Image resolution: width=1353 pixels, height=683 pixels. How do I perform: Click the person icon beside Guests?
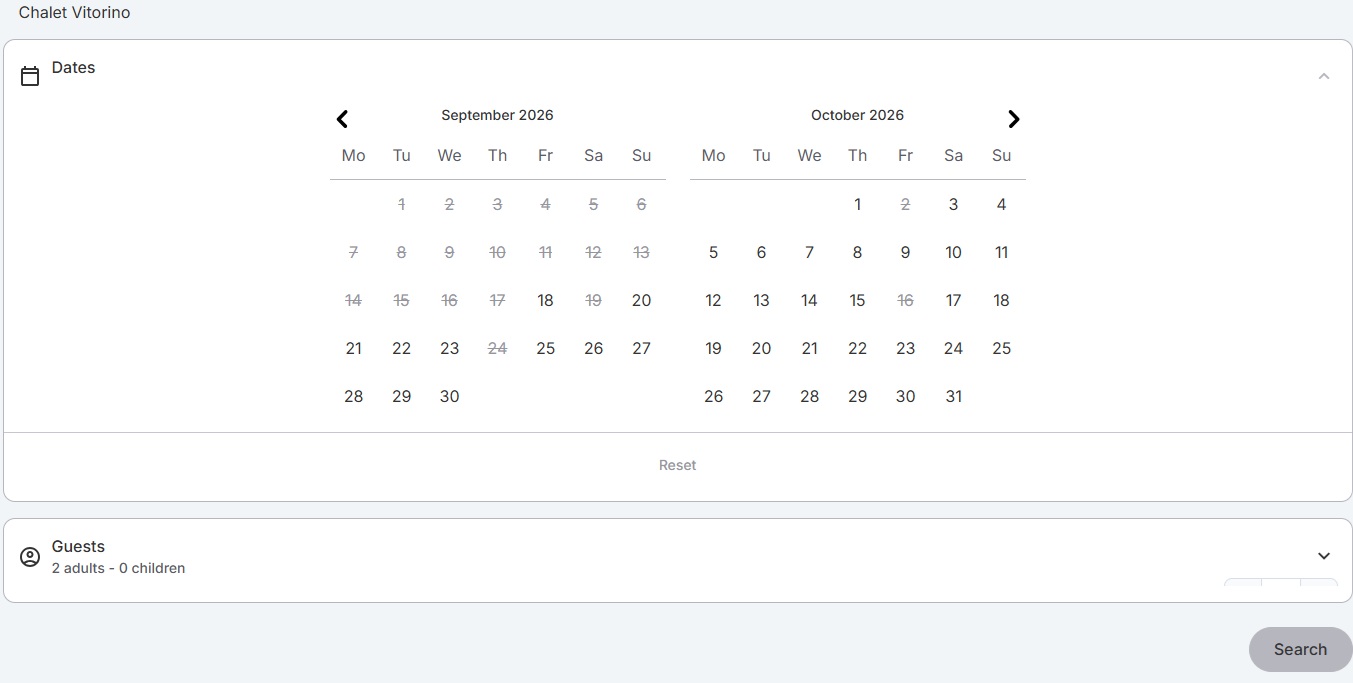30,557
